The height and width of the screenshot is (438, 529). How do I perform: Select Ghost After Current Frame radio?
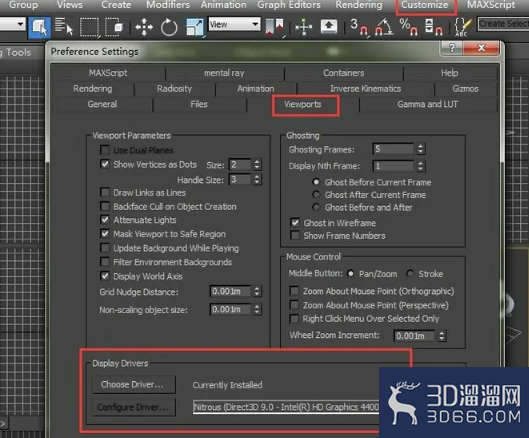(316, 194)
